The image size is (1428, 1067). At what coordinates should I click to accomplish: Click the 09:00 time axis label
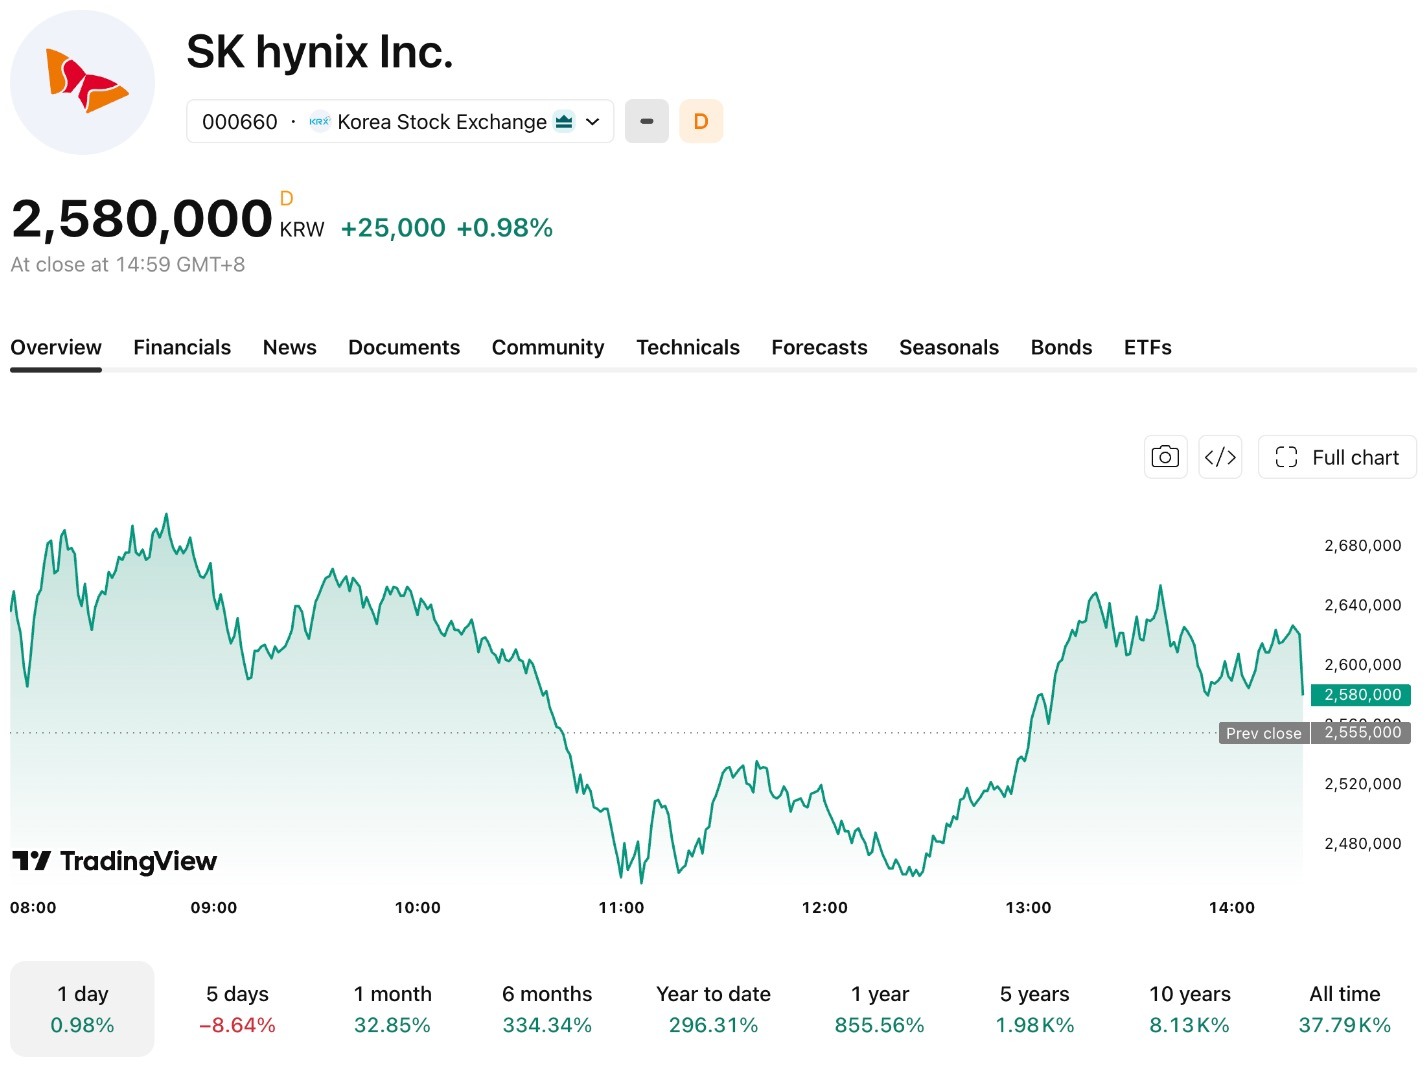click(214, 908)
